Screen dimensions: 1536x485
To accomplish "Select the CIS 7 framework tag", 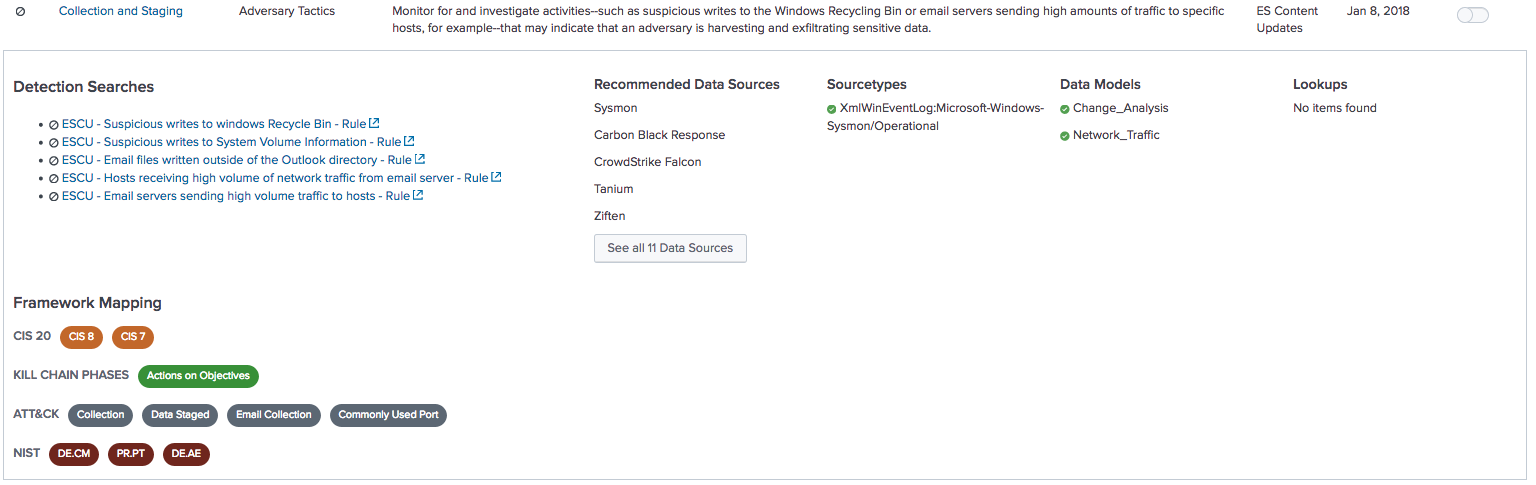I will click(x=133, y=337).
